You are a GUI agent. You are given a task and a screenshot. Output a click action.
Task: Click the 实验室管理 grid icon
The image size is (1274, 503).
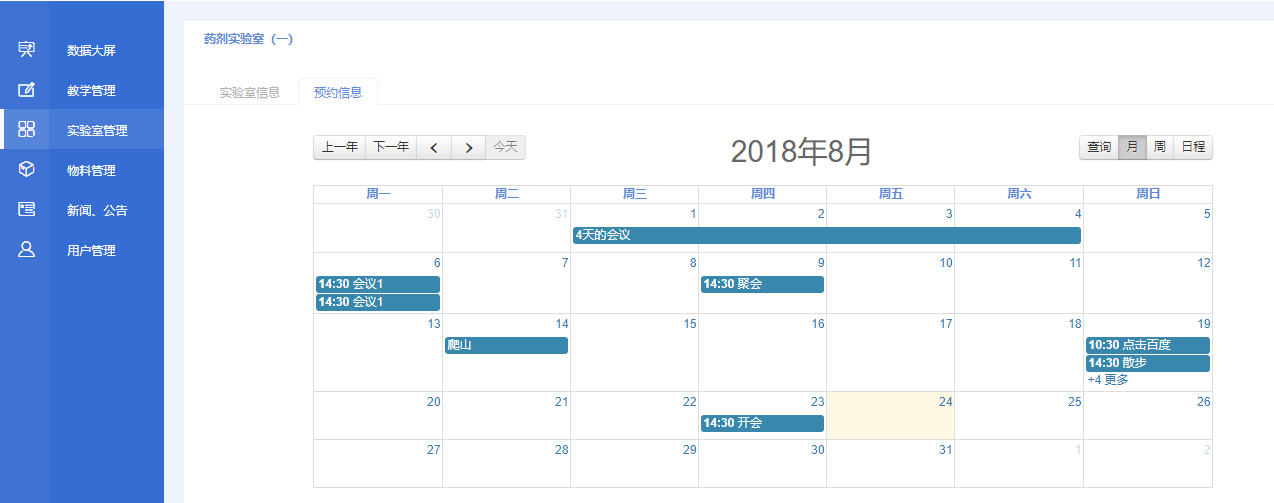27,130
